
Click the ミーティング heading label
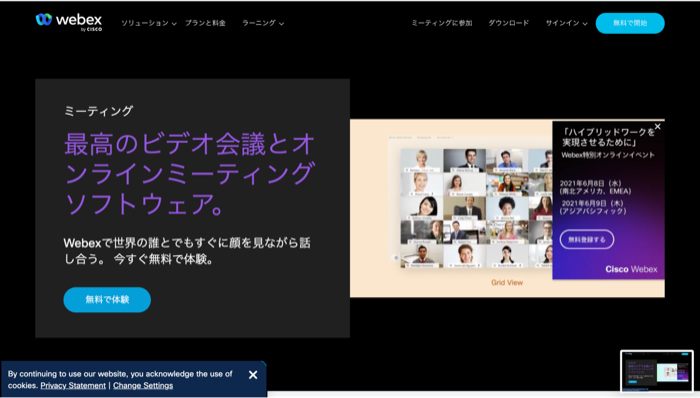tap(98, 111)
